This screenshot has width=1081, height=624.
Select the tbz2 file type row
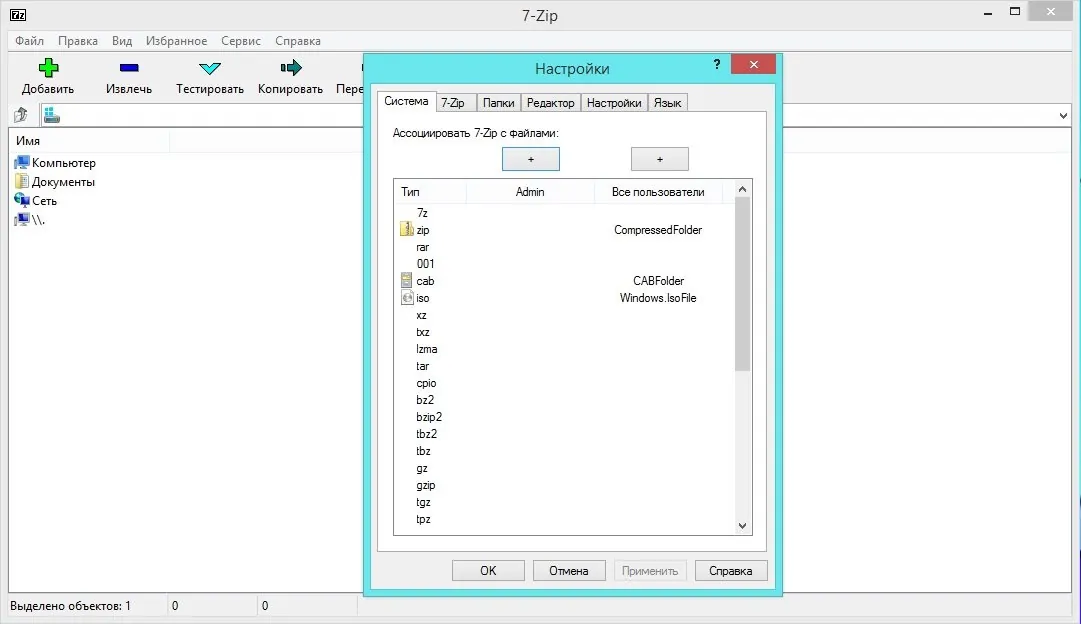coord(564,434)
